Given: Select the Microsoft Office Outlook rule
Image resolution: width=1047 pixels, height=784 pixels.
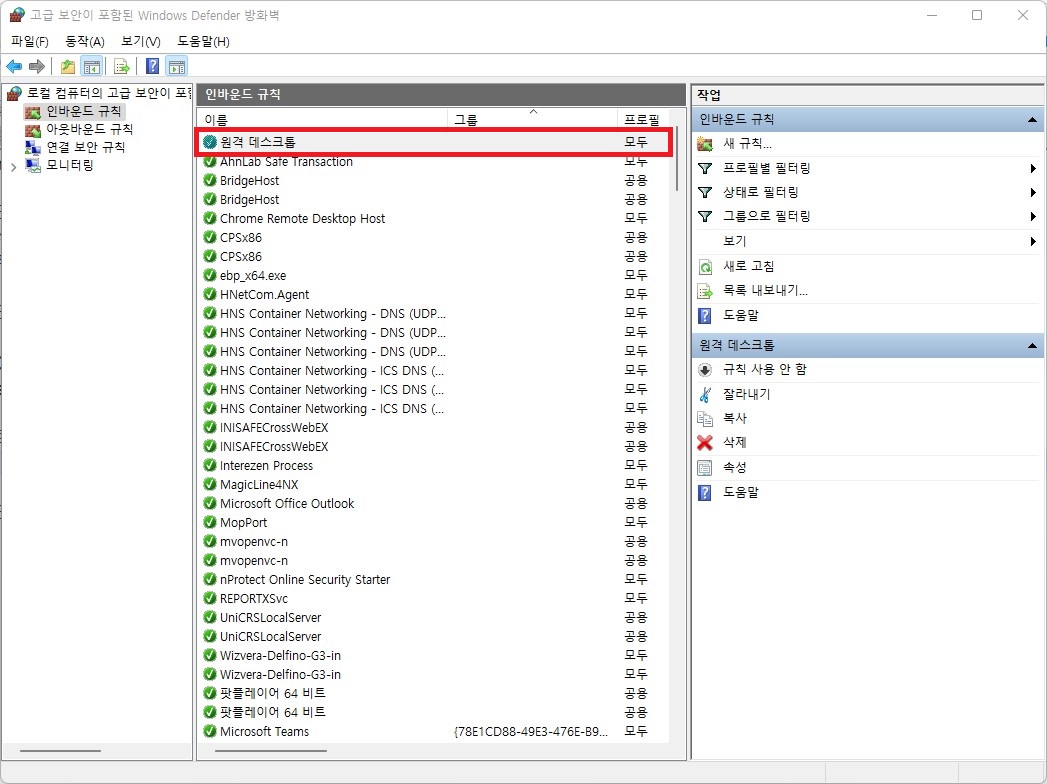Looking at the screenshot, I should [x=434, y=504].
